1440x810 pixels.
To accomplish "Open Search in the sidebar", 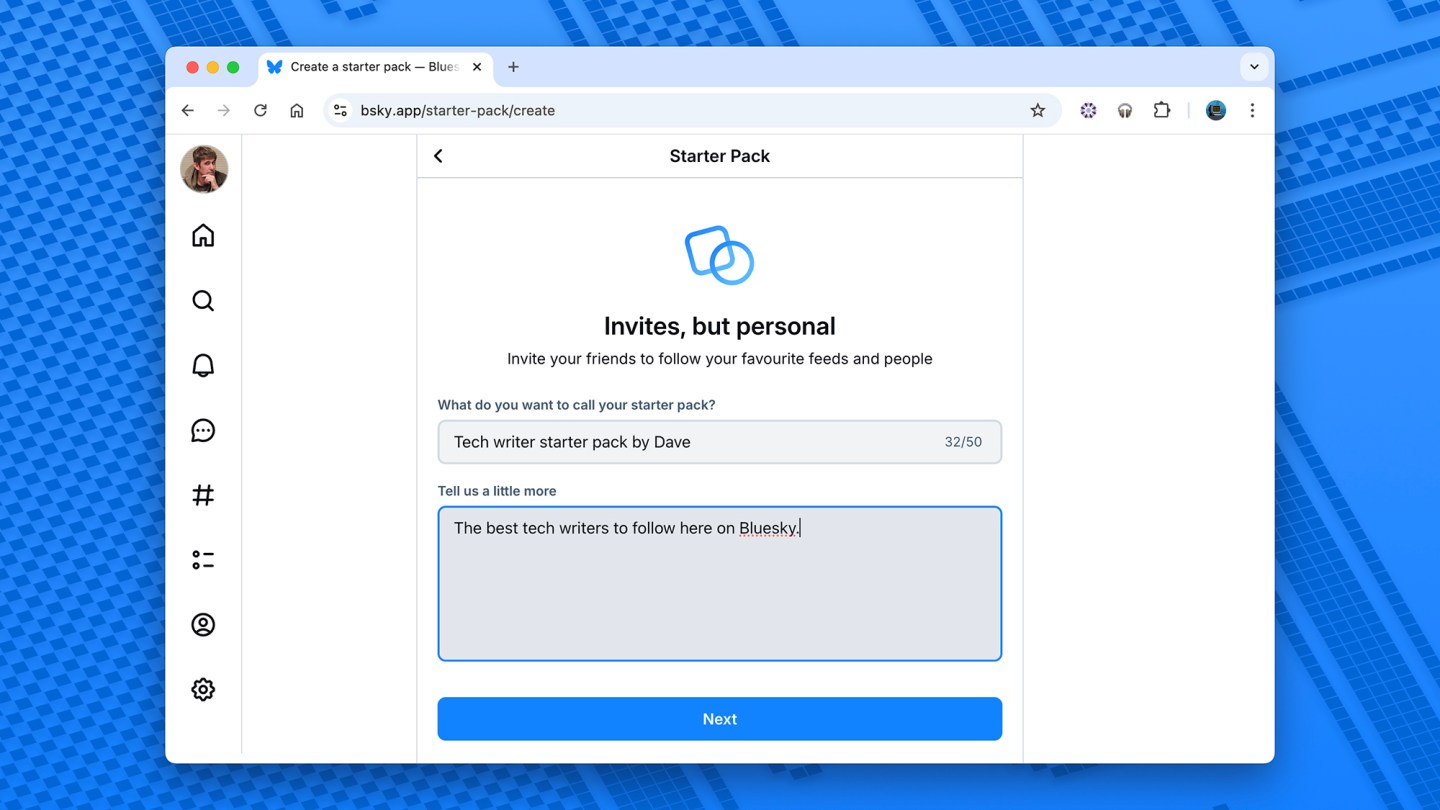I will 203,300.
